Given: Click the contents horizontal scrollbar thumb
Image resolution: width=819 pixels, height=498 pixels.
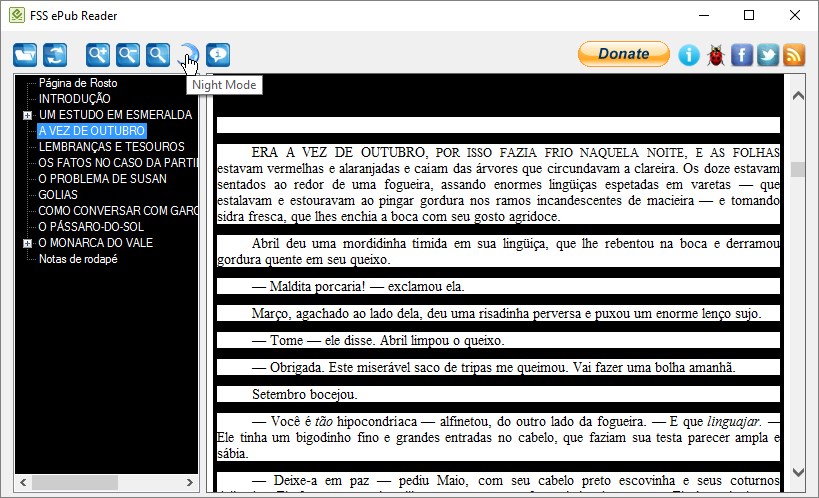Looking at the screenshot, I should pos(75,483).
